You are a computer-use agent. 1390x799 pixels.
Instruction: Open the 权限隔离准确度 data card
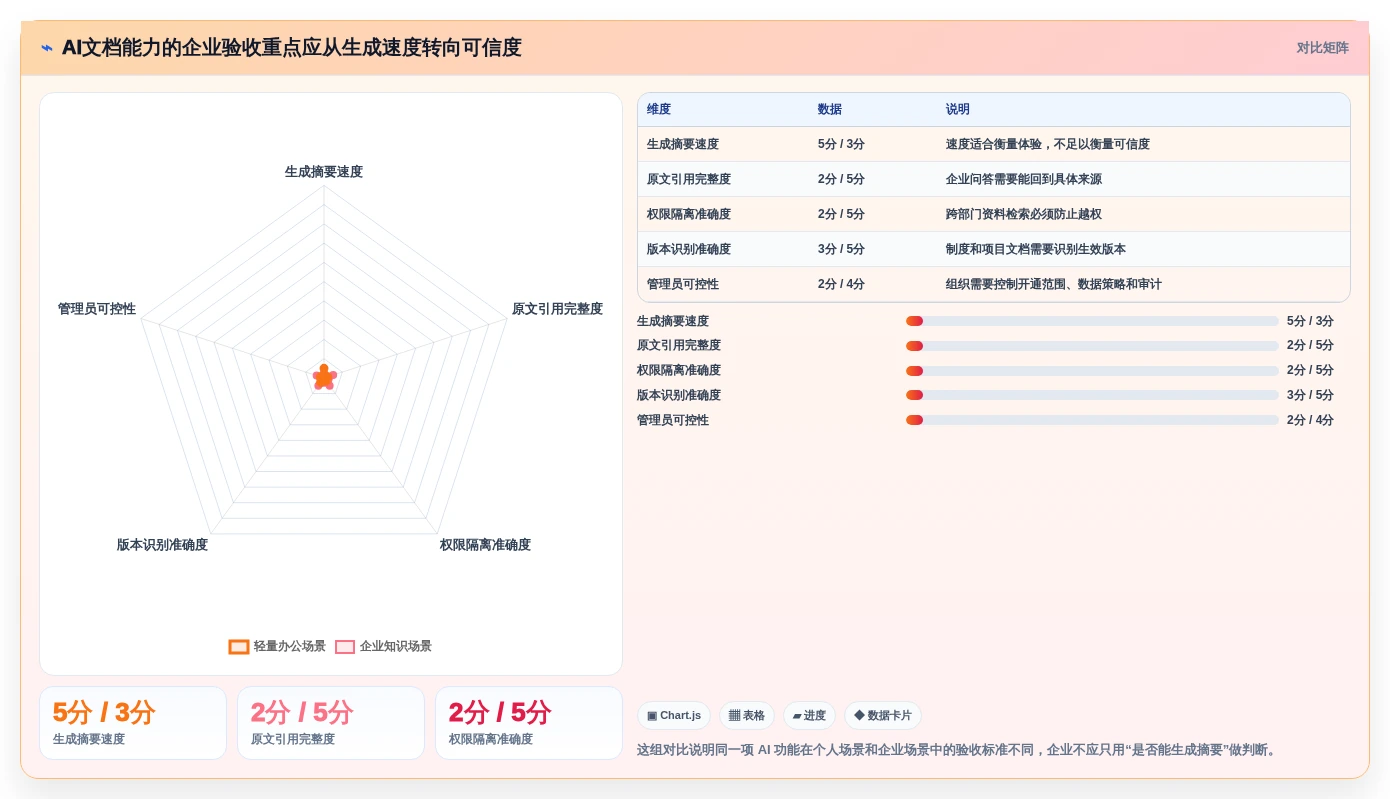[529, 723]
